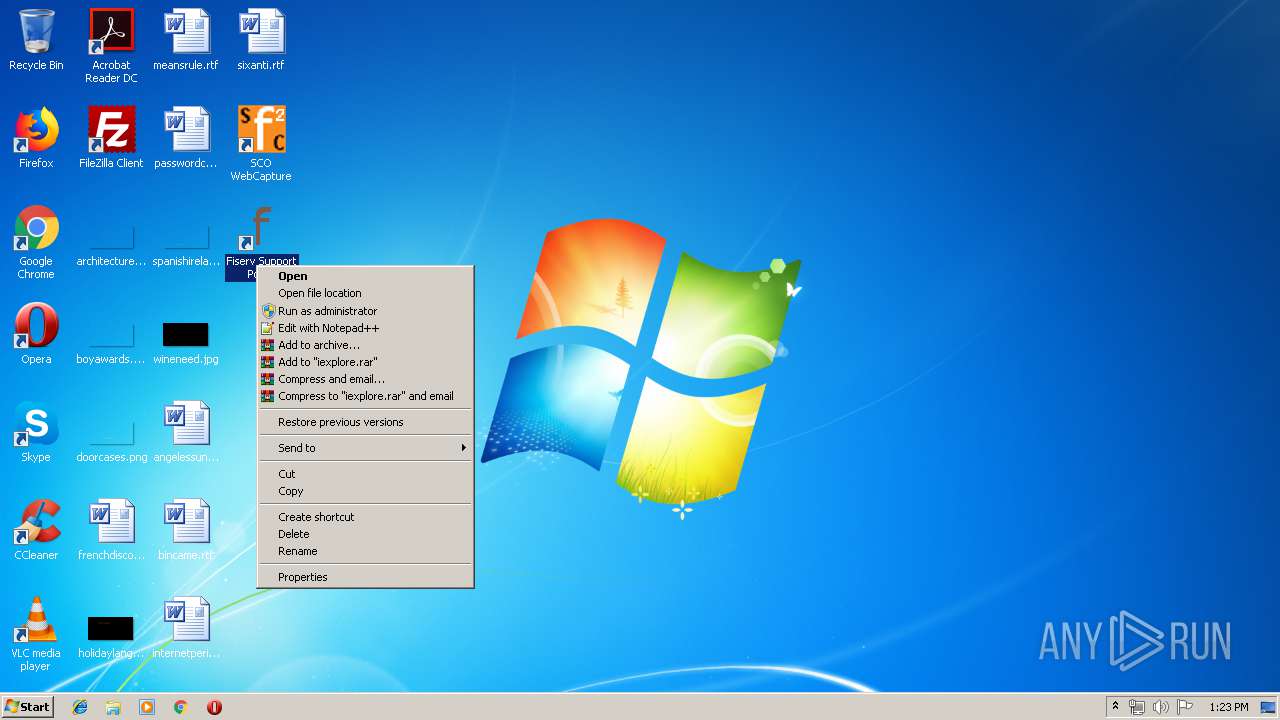1280x720 pixels.
Task: Choose Cut in the context menu
Action: (x=365, y=474)
